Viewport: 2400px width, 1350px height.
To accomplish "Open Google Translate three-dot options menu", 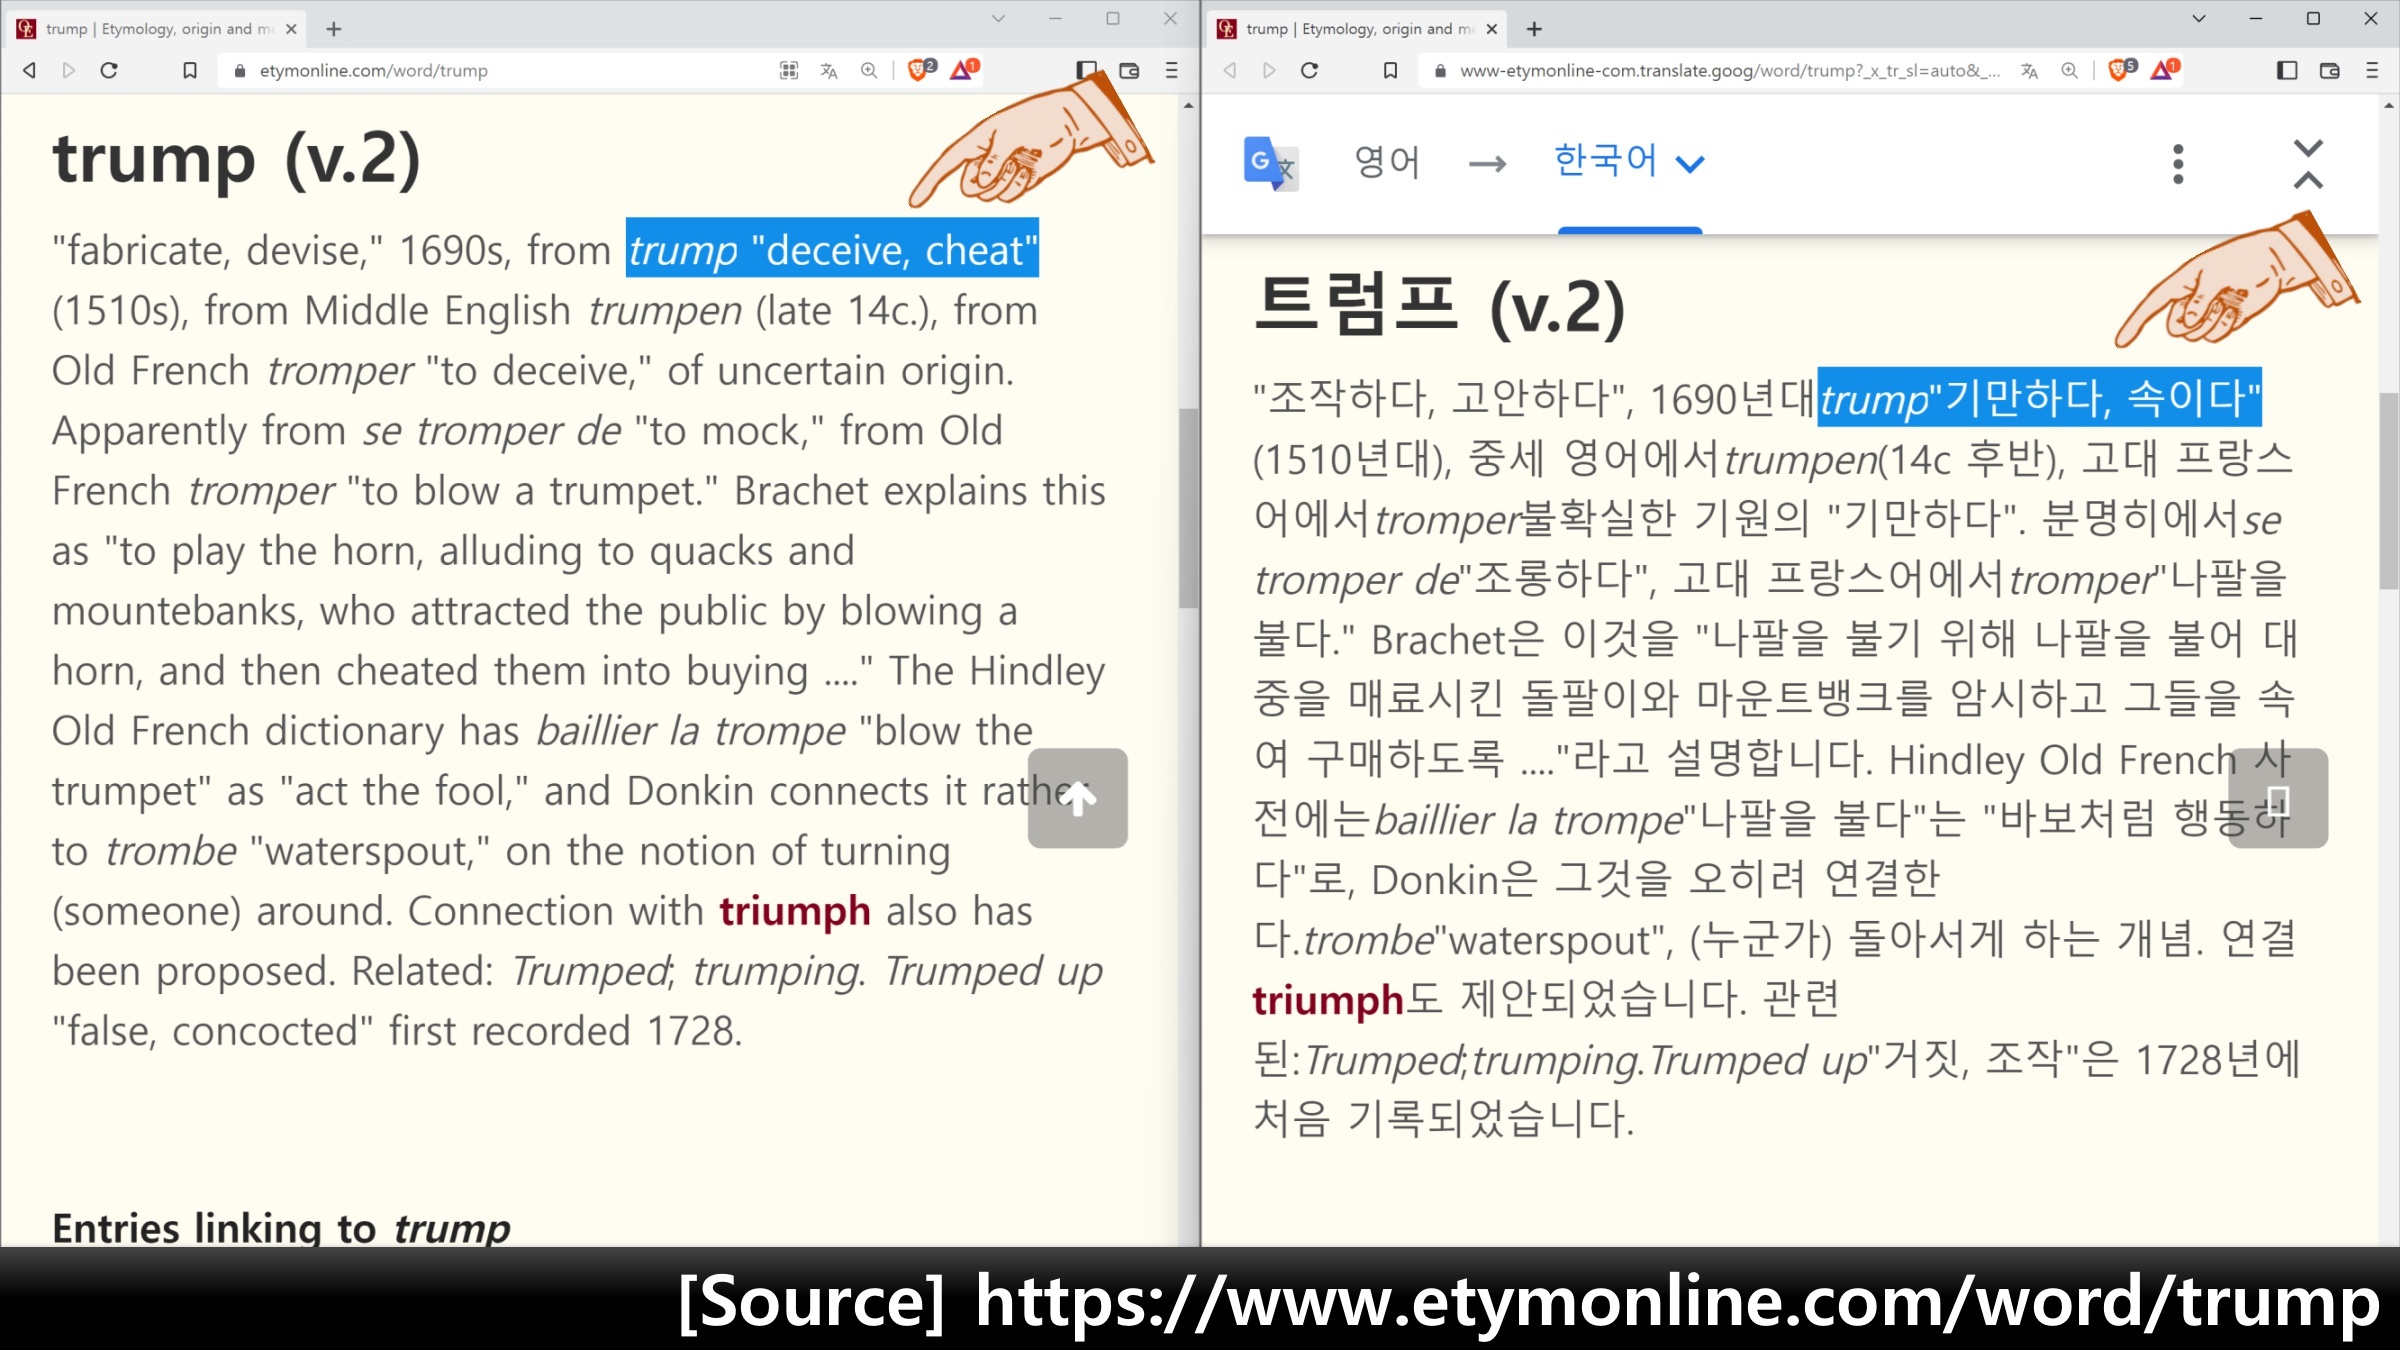I will point(2178,164).
